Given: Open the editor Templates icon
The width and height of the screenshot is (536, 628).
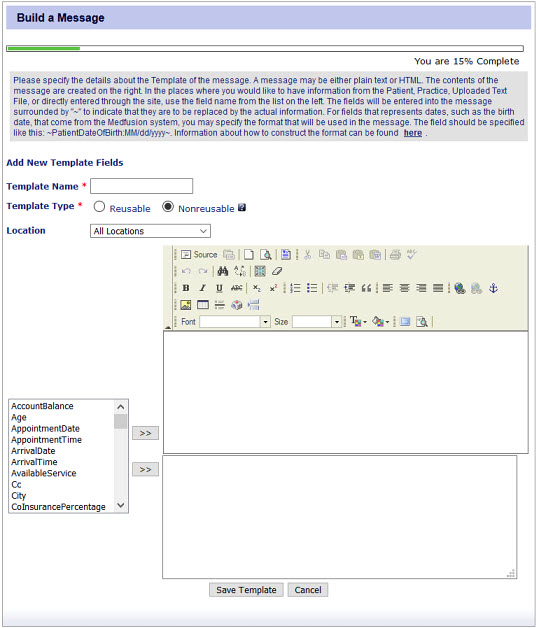Looking at the screenshot, I should coord(286,255).
